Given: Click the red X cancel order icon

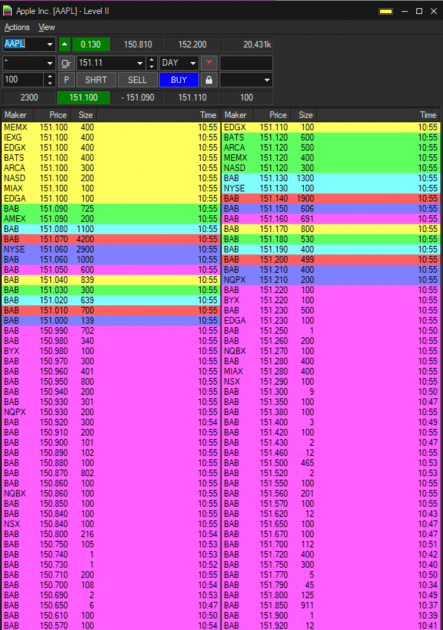Looking at the screenshot, I should point(209,63).
